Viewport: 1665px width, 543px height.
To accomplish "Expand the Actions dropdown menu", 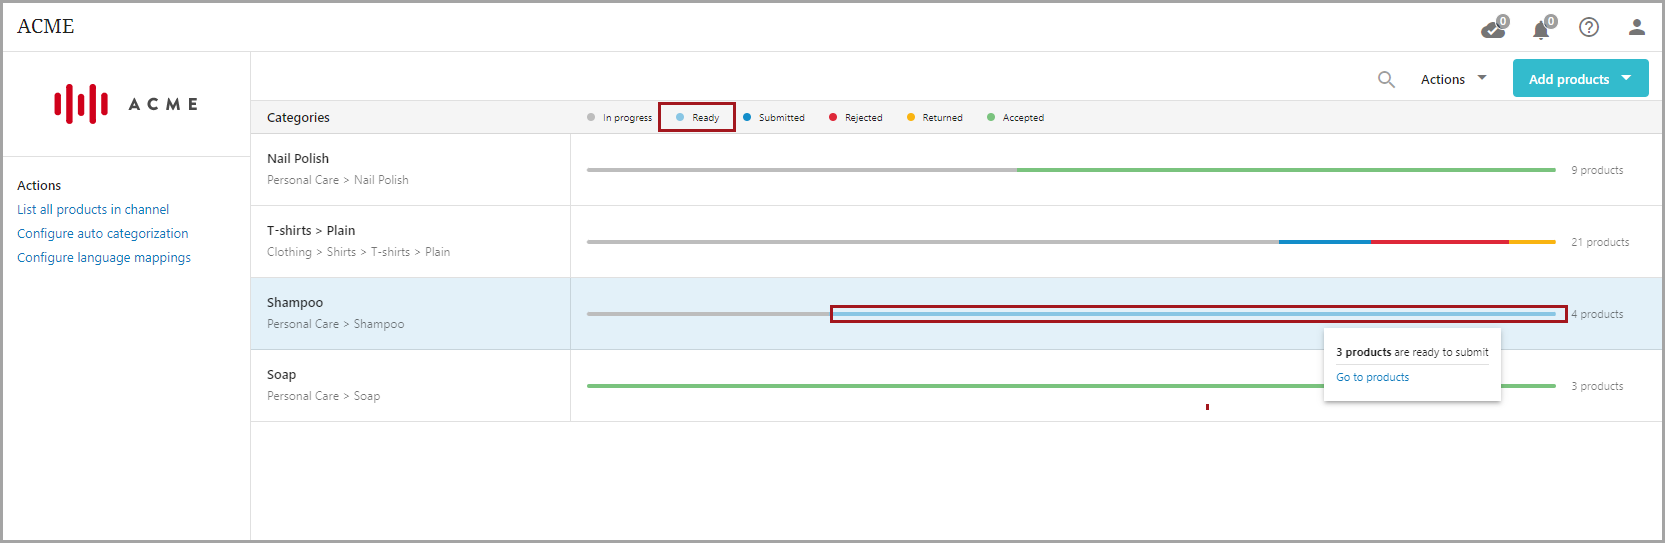I will (x=1453, y=79).
